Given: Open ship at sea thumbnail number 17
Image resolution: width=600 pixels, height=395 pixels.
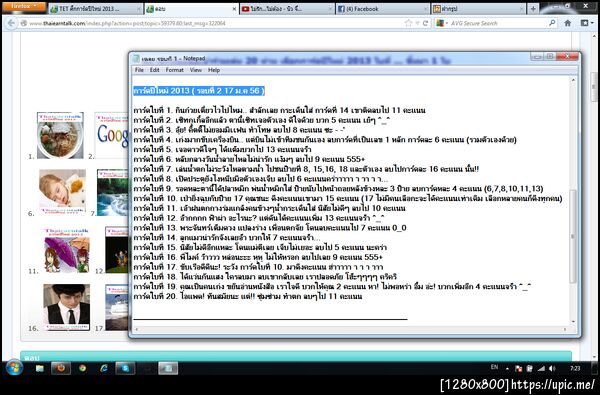Looking at the screenshot, I should point(117,307).
